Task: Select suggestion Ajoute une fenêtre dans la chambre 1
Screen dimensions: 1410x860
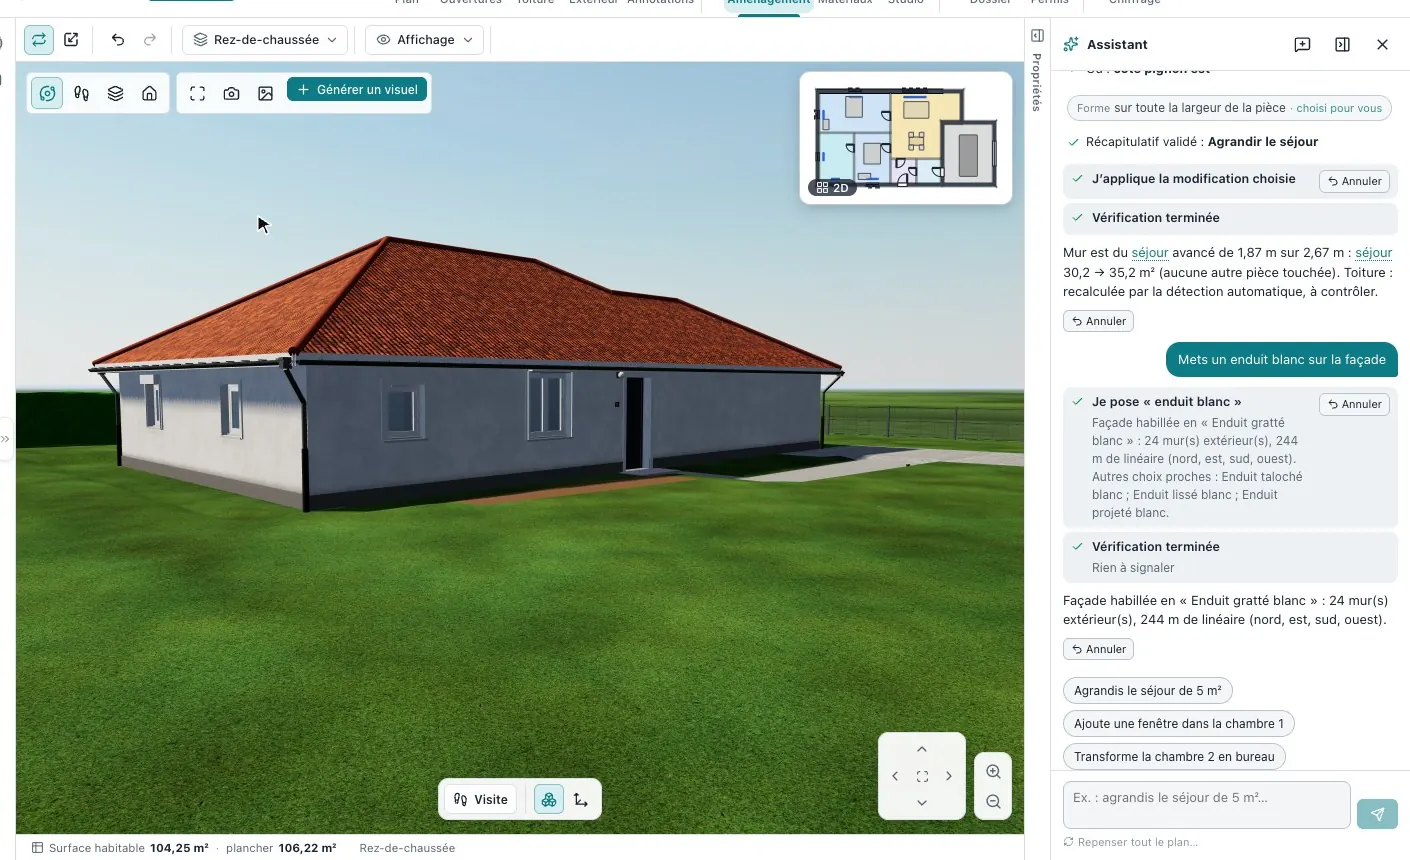Action: 1179,724
